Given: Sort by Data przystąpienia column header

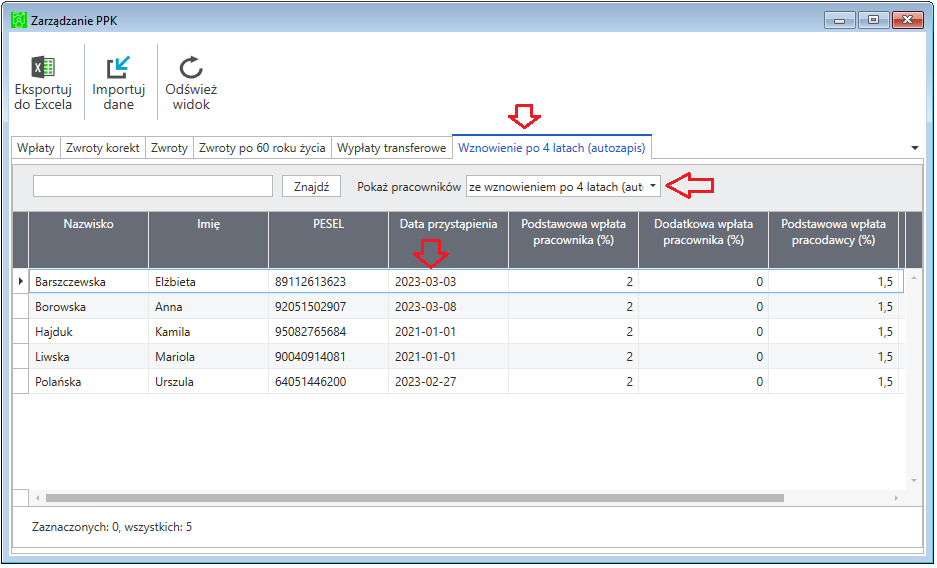Looking at the screenshot, I should (448, 240).
